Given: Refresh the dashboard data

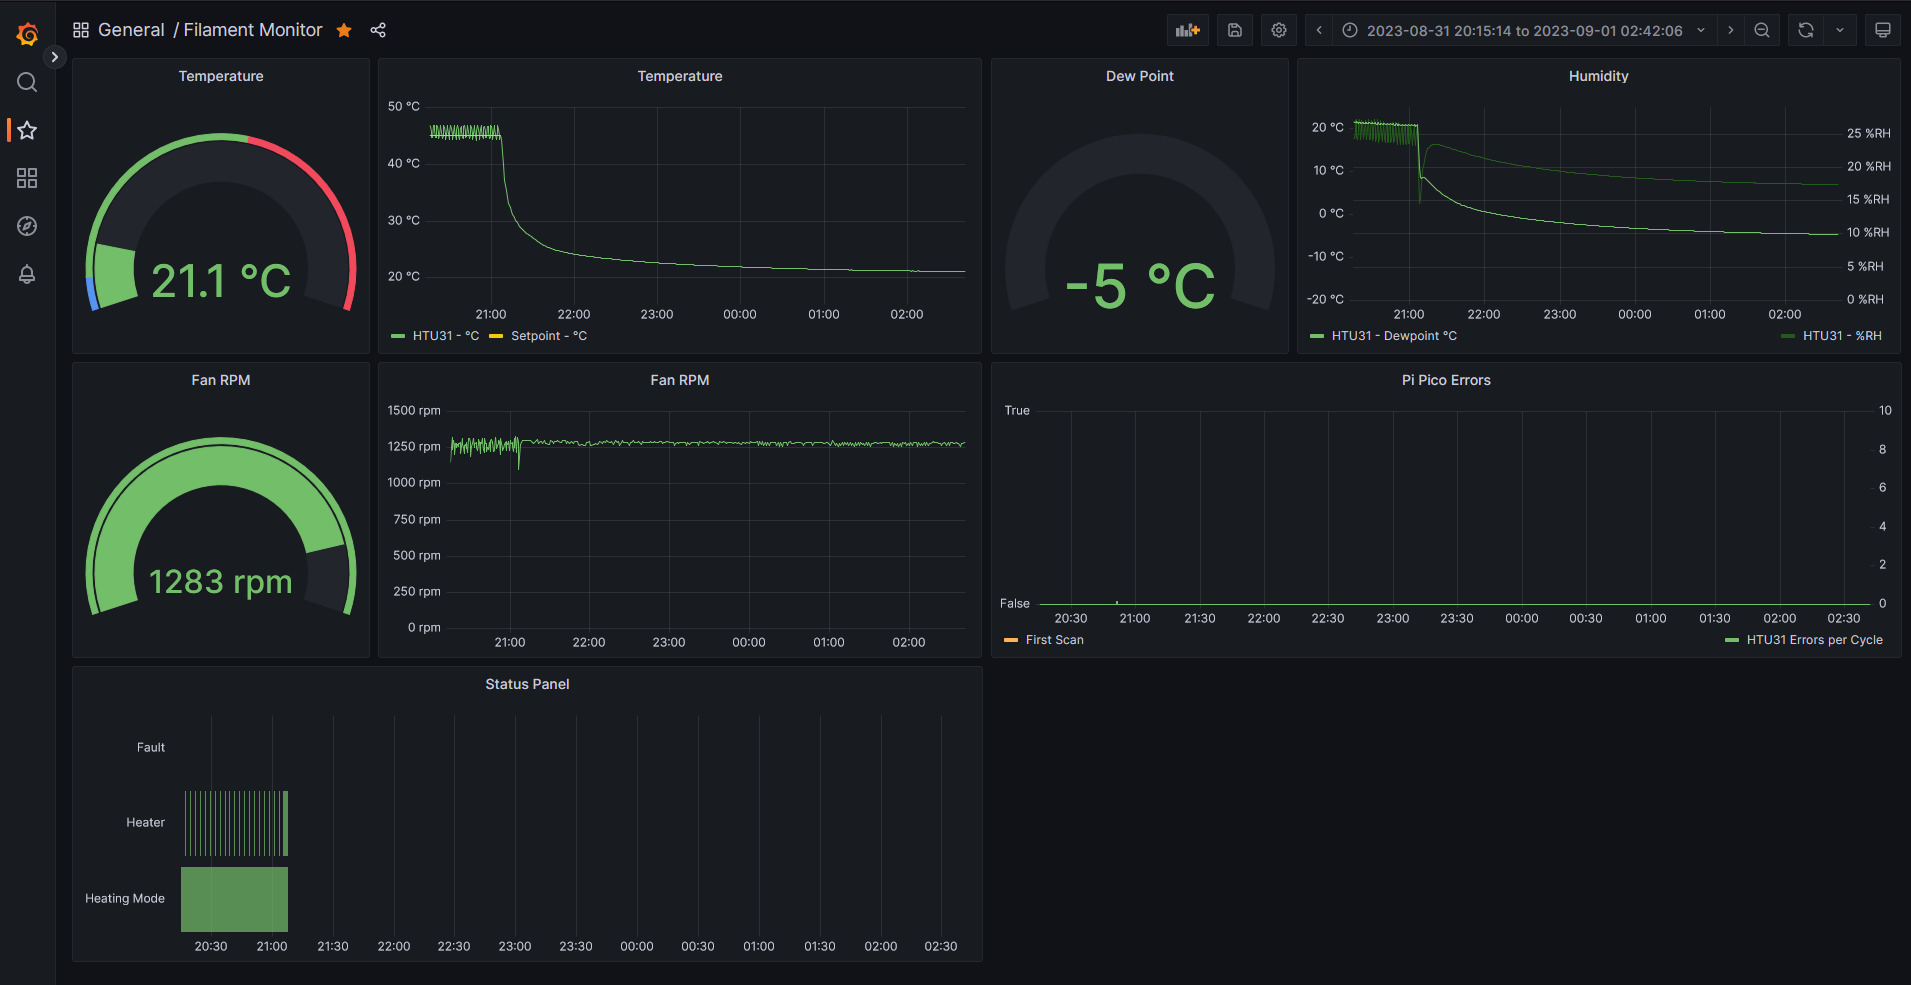Looking at the screenshot, I should coord(1803,30).
